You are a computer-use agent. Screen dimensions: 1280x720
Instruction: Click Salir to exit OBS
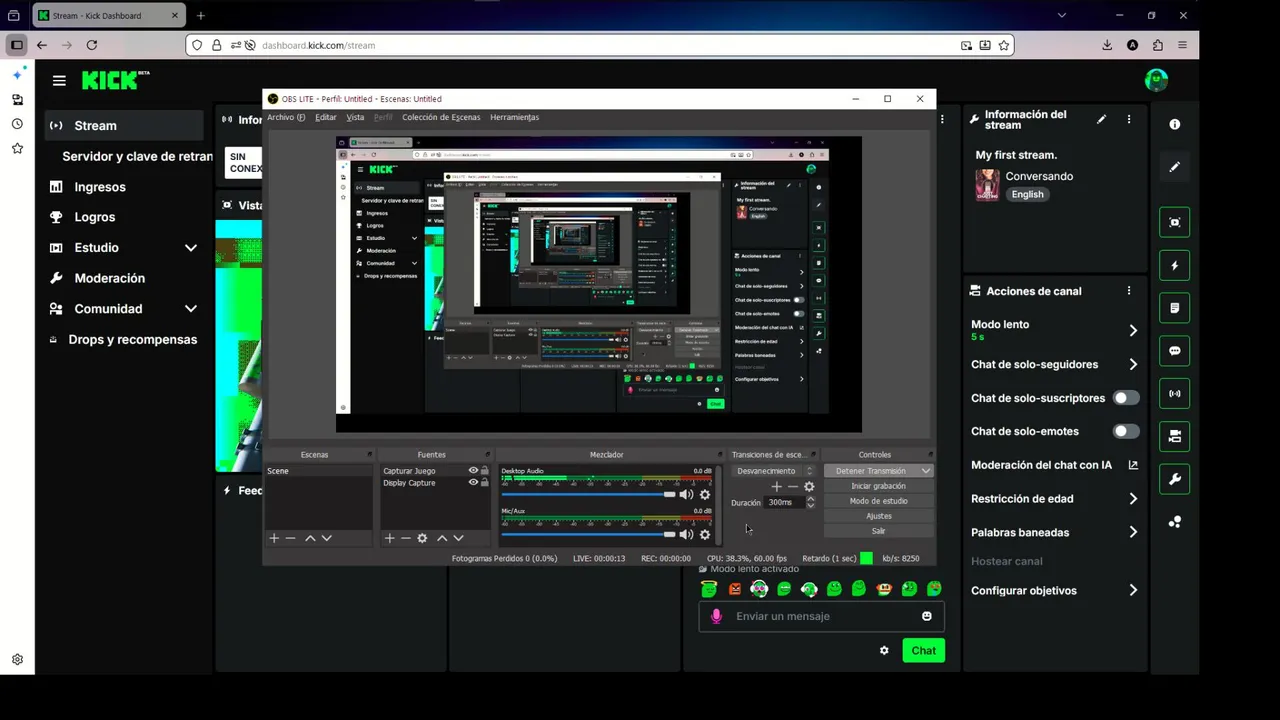coord(878,531)
